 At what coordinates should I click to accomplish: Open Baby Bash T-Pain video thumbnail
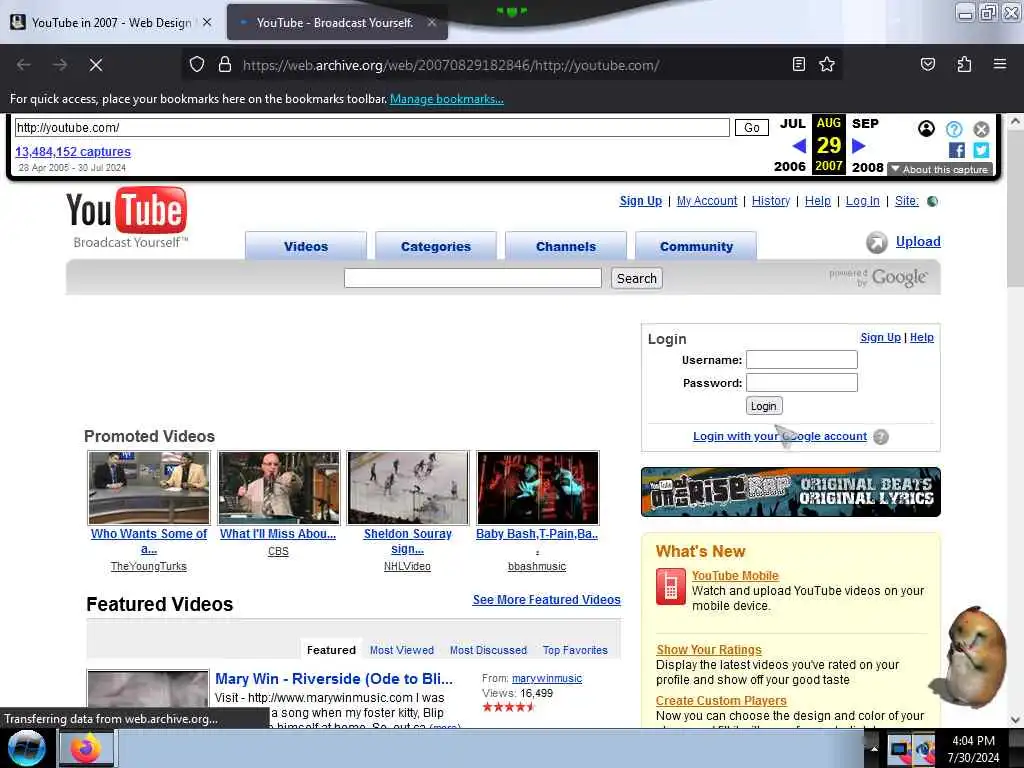537,488
